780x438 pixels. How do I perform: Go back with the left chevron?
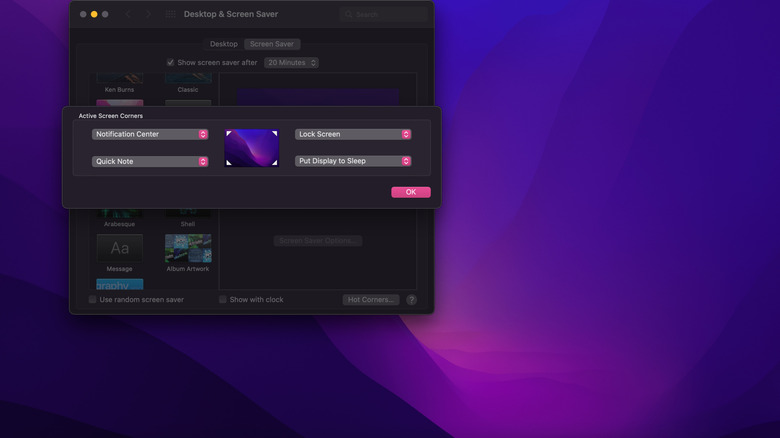pyautogui.click(x=128, y=14)
